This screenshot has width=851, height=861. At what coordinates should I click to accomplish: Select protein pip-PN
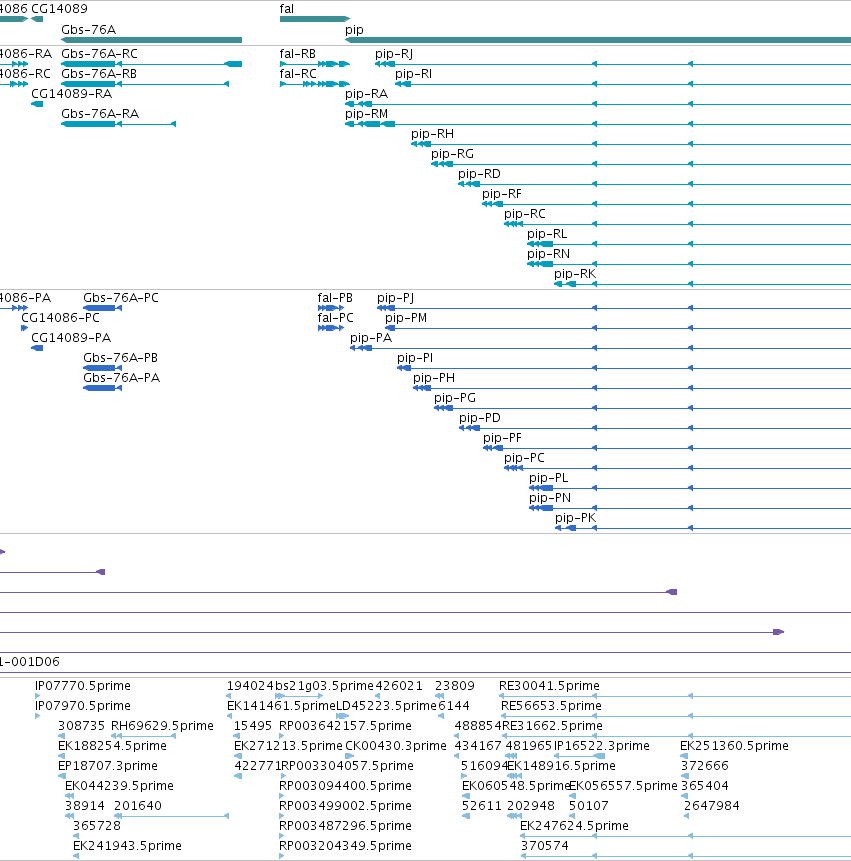click(550, 498)
